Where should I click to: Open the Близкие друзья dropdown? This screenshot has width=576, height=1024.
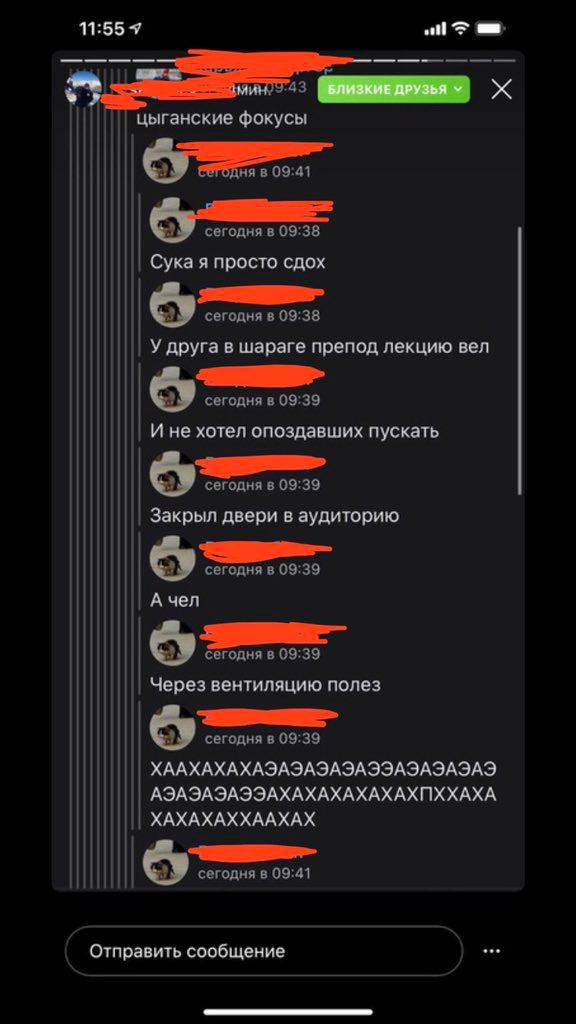coord(394,89)
